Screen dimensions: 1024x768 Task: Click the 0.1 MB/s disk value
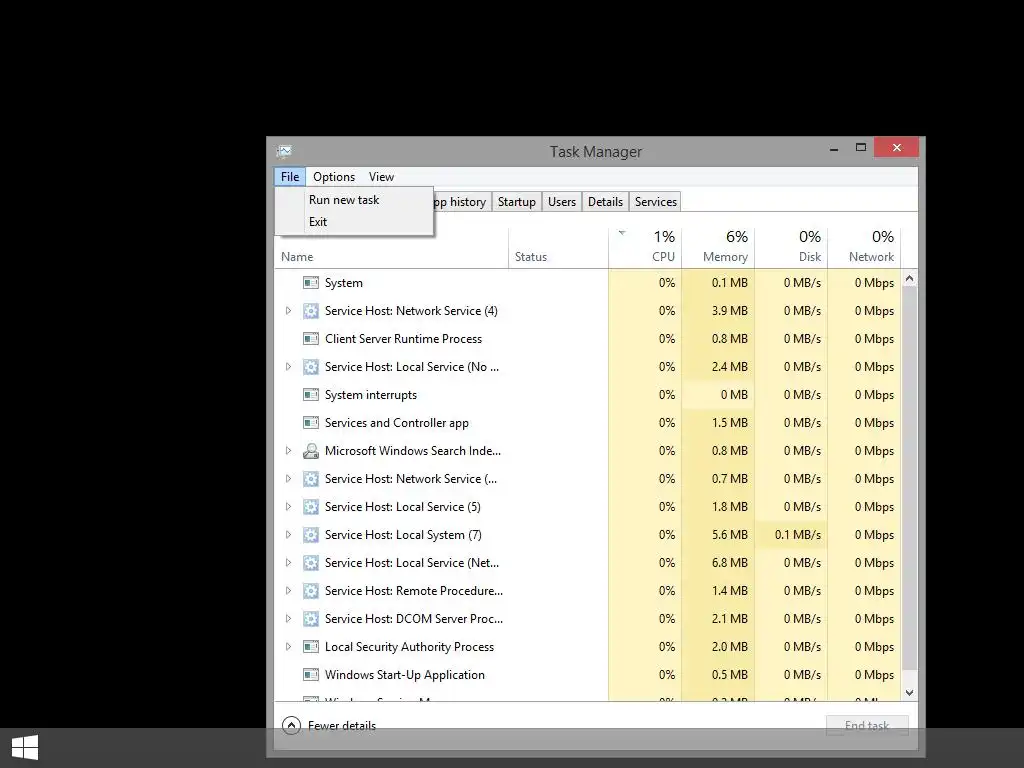[797, 535]
